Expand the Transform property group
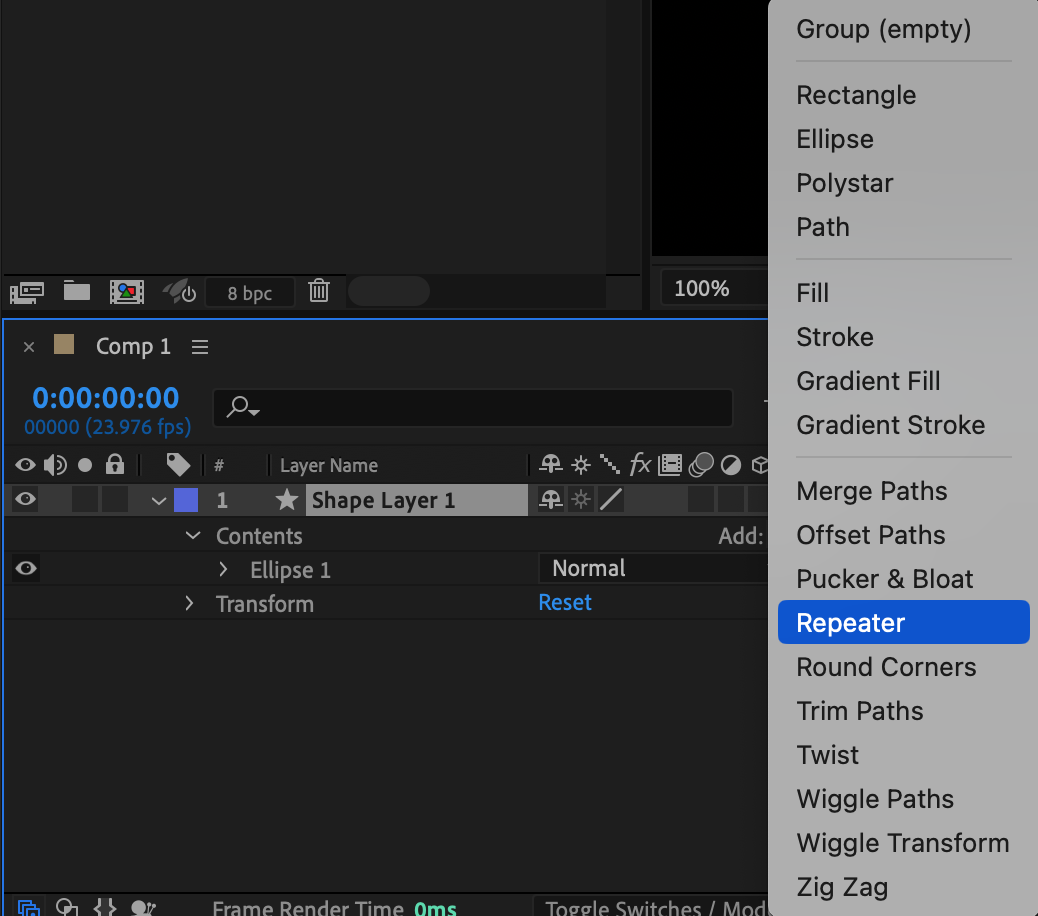The image size is (1038, 916). tap(189, 604)
